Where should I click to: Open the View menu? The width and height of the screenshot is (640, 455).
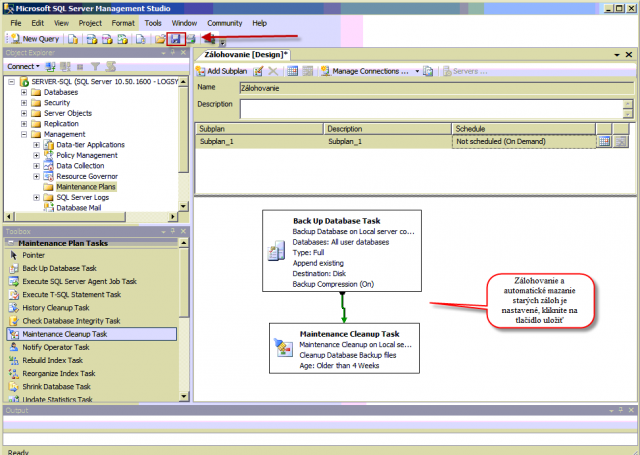point(61,23)
